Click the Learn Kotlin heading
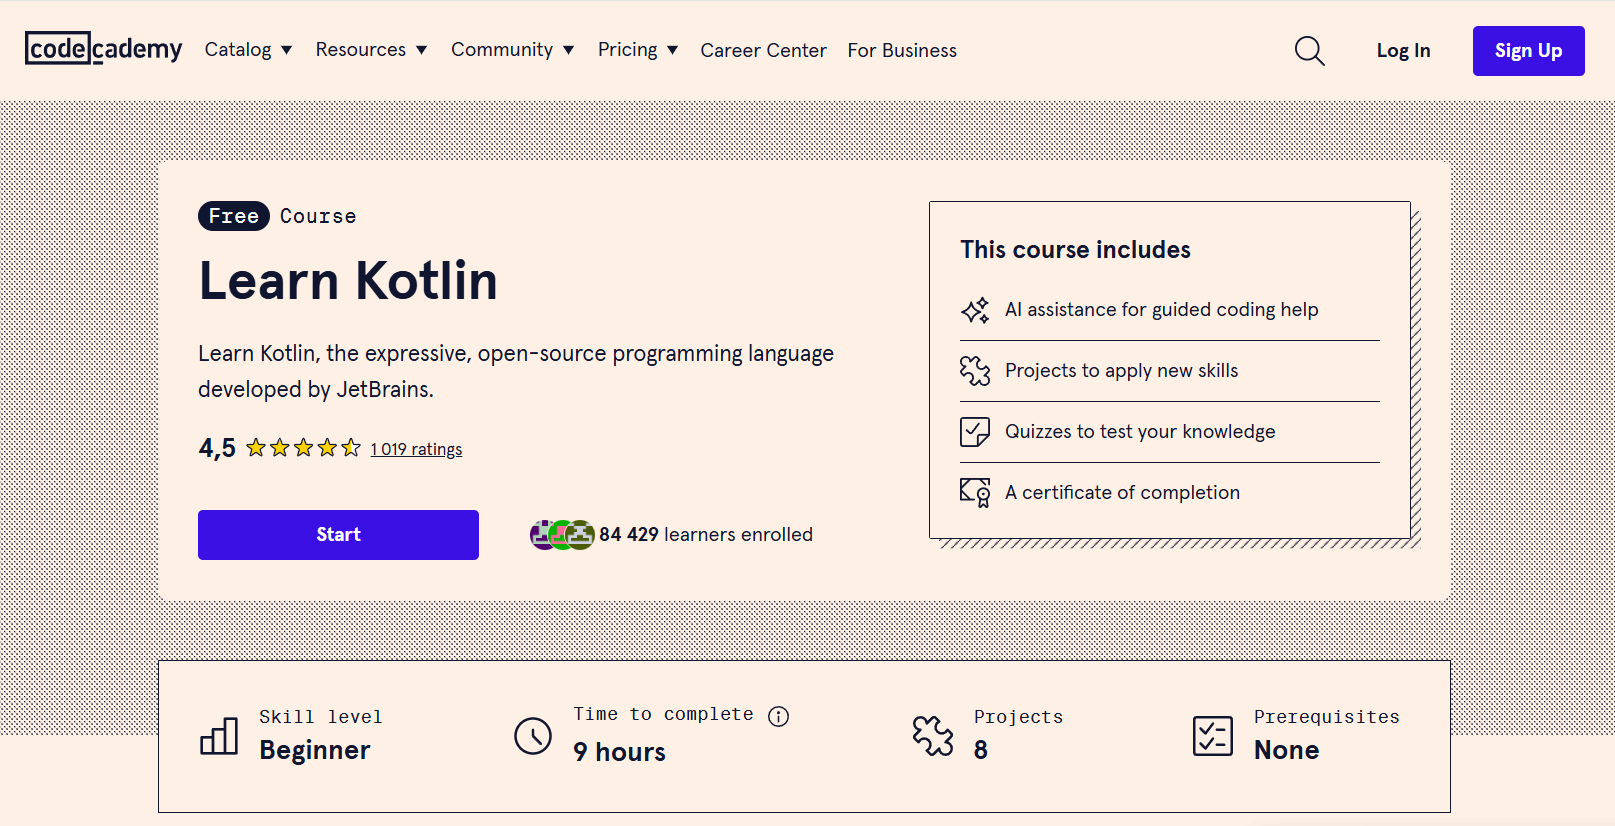 [348, 280]
